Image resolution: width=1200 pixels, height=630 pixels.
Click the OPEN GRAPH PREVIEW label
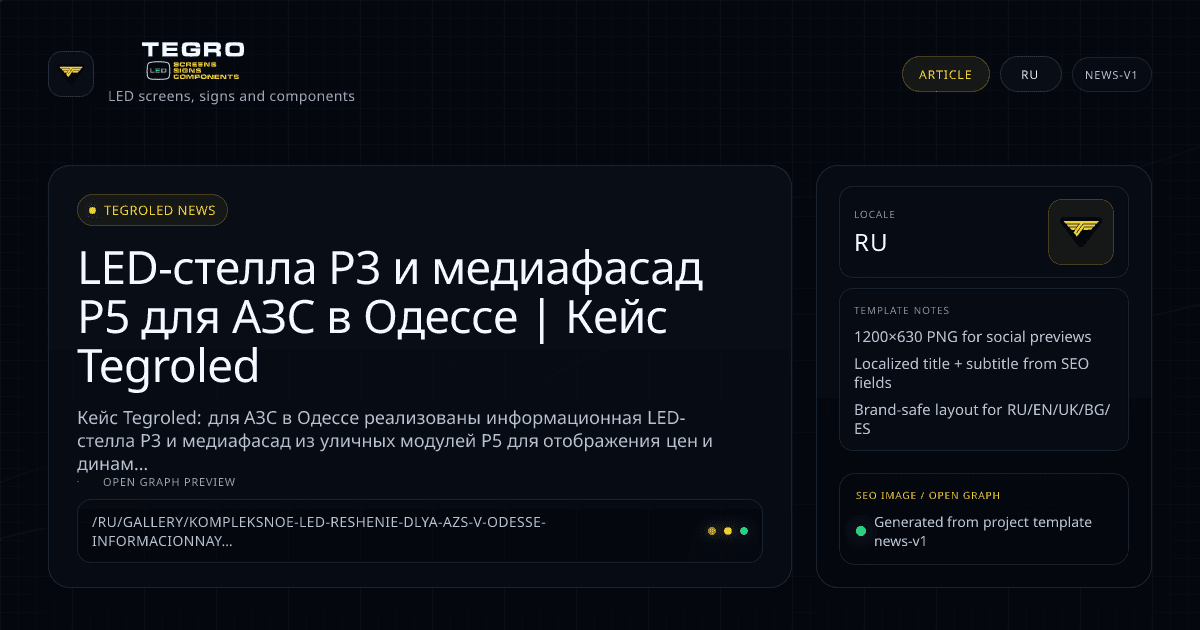(169, 482)
